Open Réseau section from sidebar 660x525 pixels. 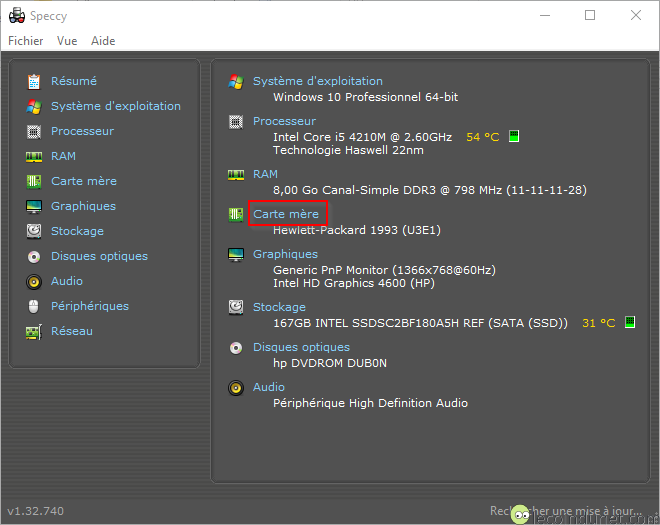click(x=72, y=331)
